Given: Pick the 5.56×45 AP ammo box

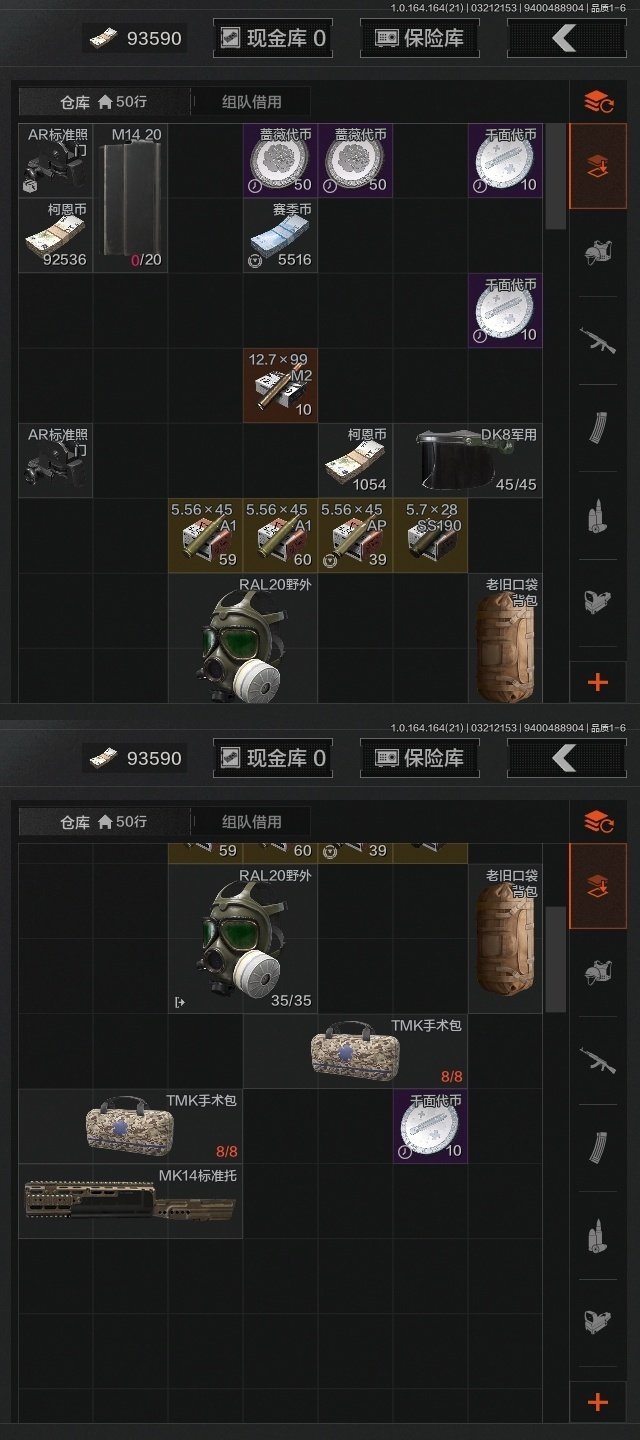Looking at the screenshot, I should pos(356,536).
